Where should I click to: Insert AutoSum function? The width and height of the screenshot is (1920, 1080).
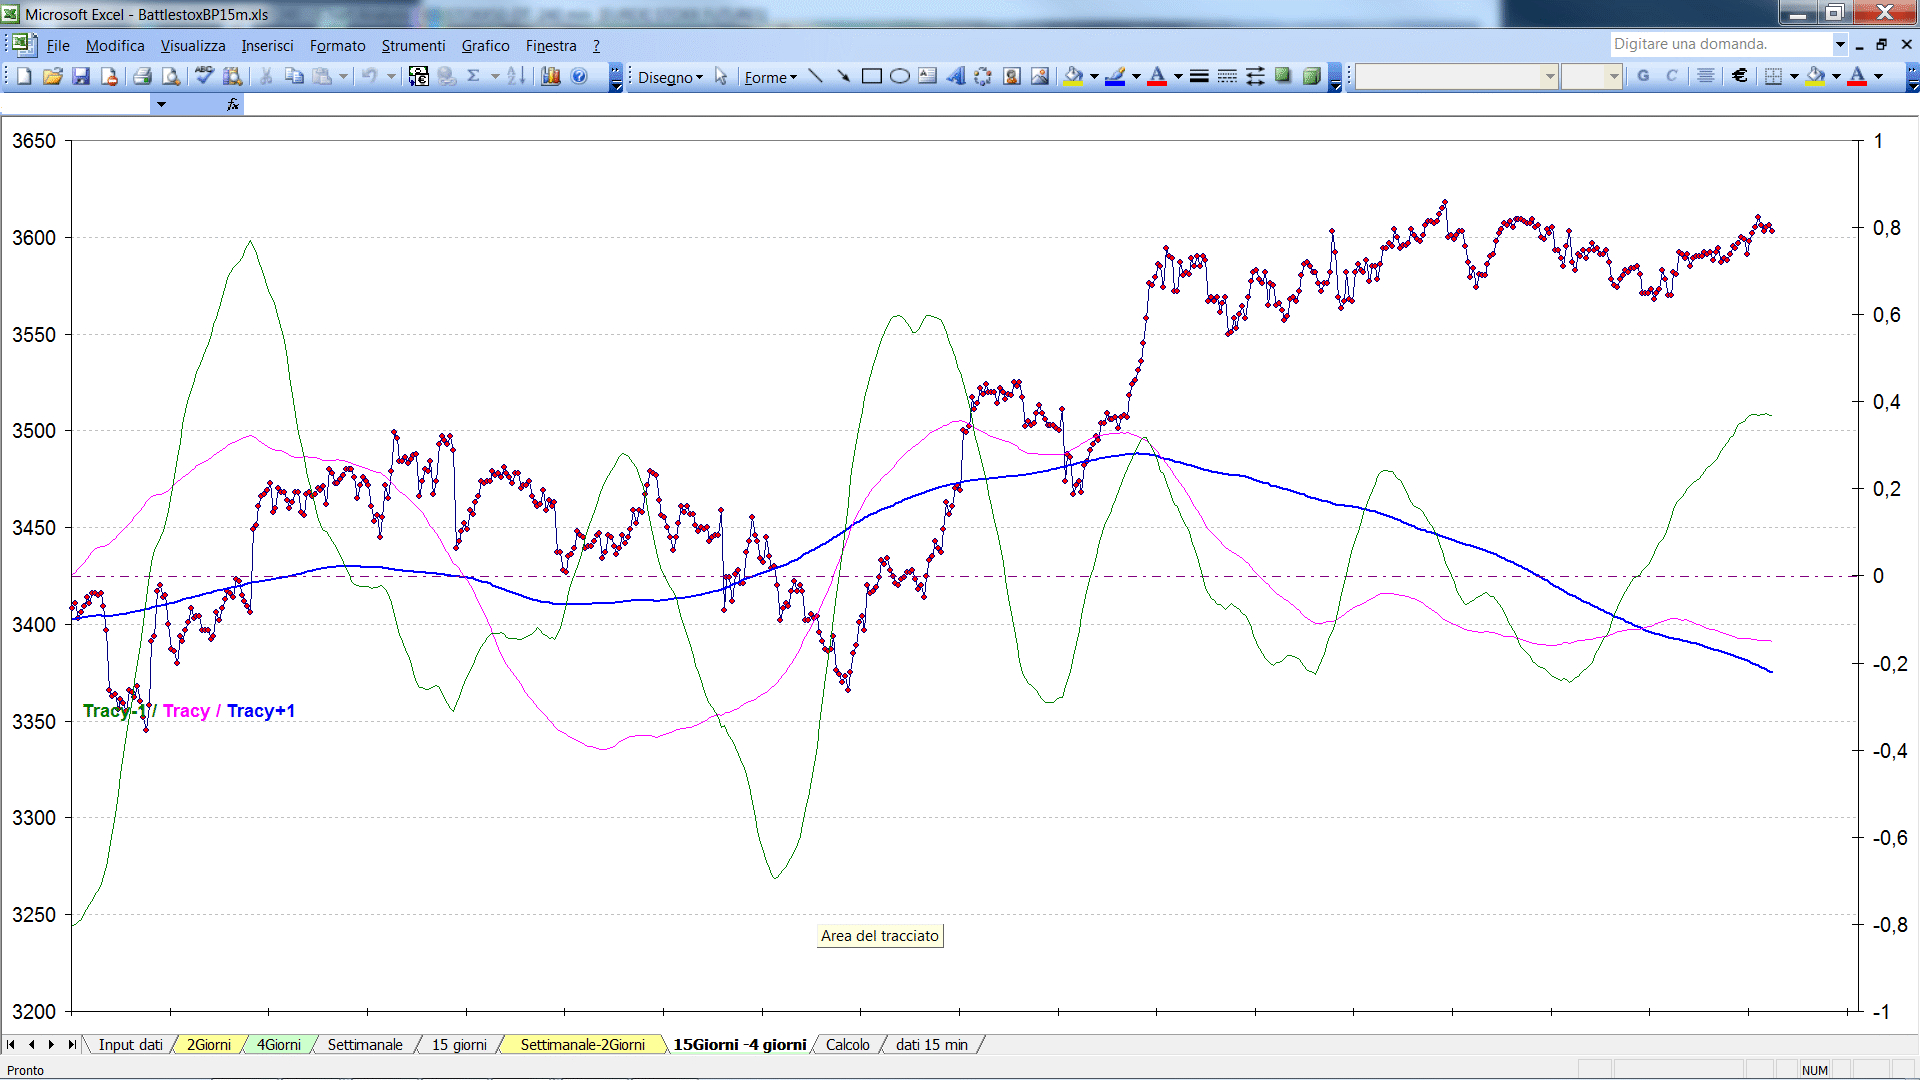(x=474, y=76)
